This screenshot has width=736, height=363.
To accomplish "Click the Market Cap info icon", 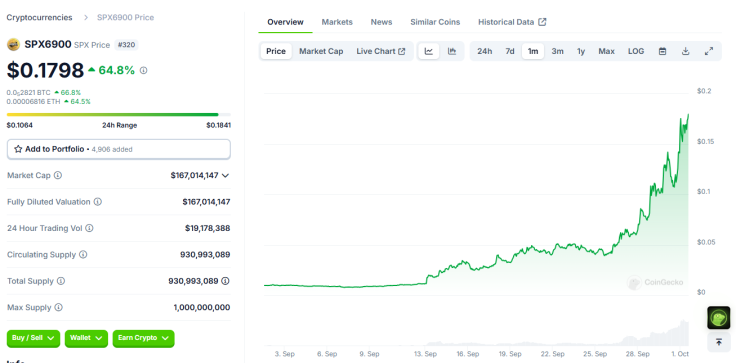I will [58, 175].
